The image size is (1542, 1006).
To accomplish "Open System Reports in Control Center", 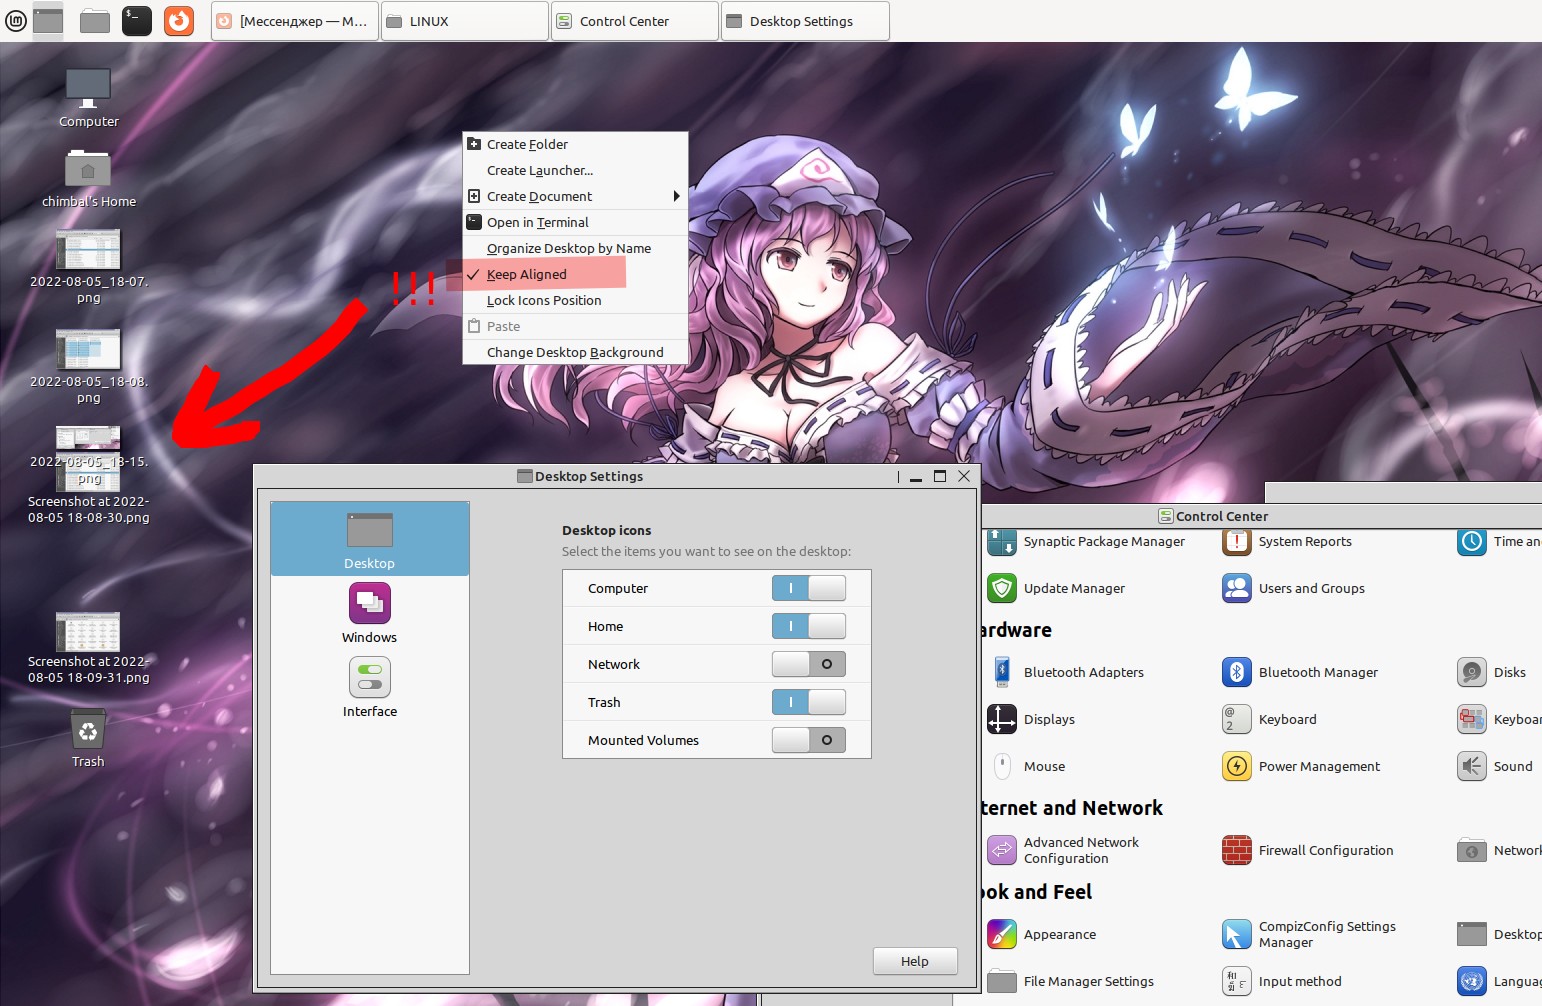I will tap(1288, 542).
